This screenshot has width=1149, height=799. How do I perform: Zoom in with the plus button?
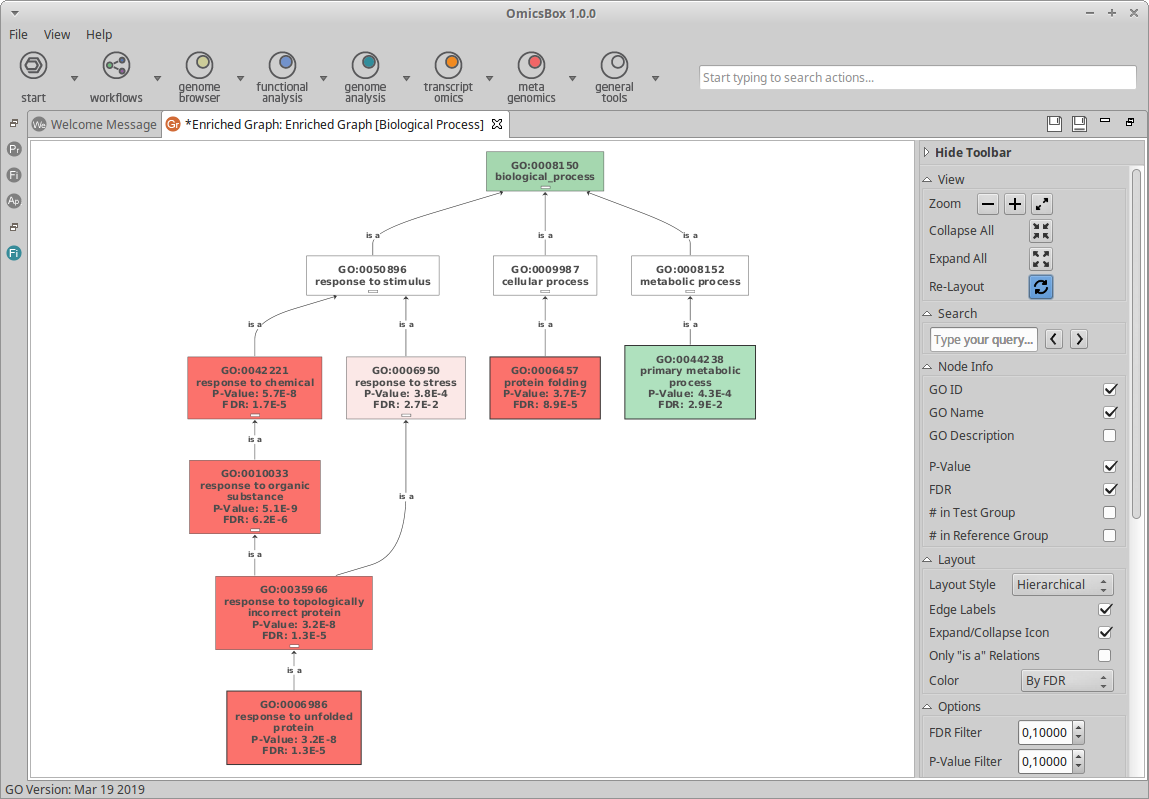(1015, 204)
